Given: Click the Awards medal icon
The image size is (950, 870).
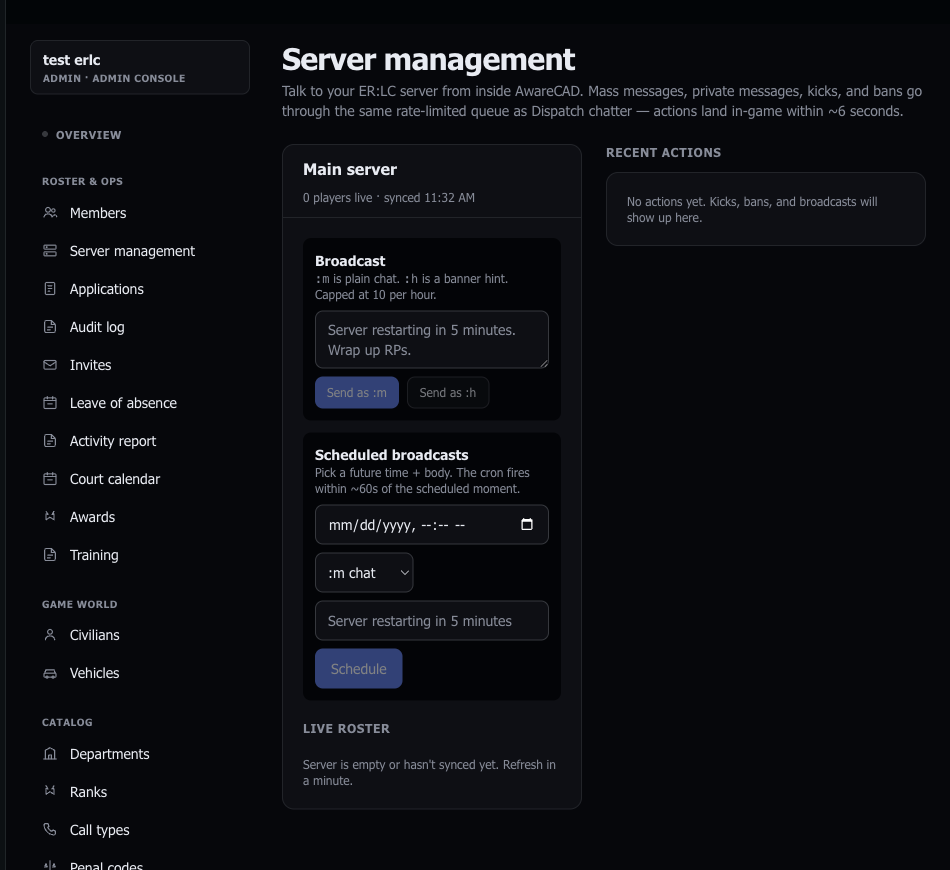Looking at the screenshot, I should [x=50, y=517].
